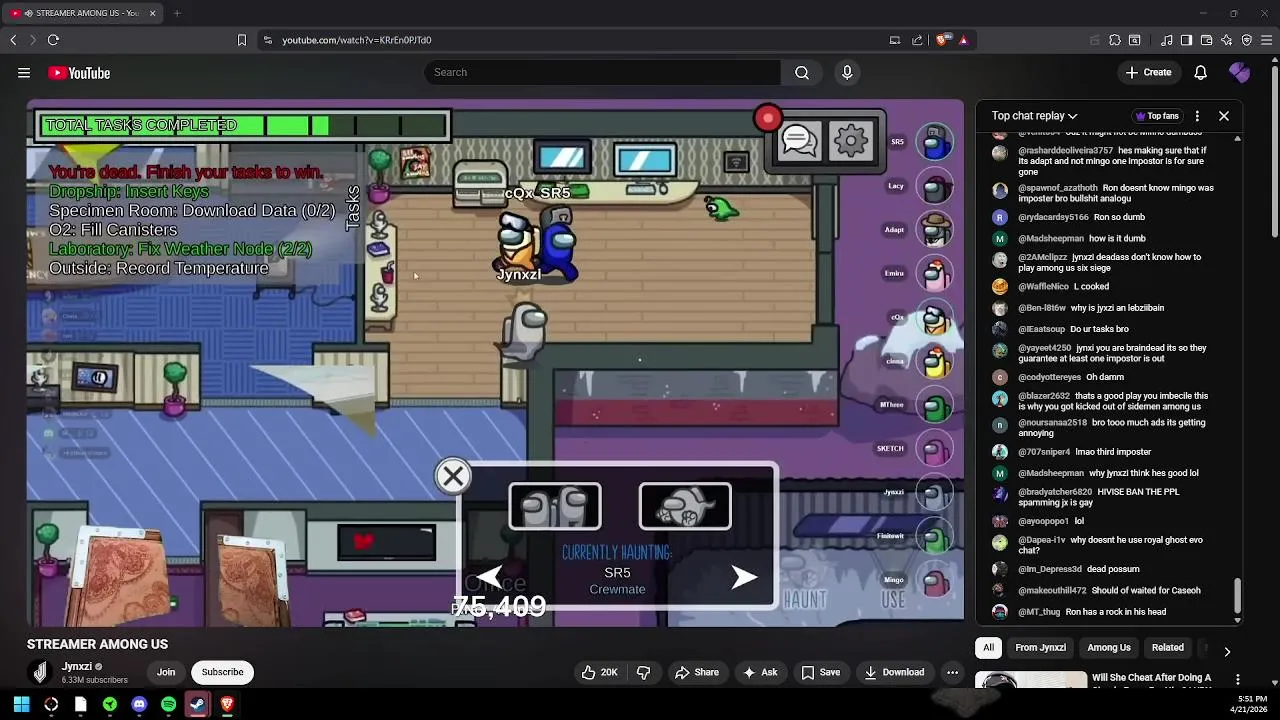This screenshot has width=1280, height=720.
Task: Open the Top chat replay dropdown
Action: (1034, 116)
